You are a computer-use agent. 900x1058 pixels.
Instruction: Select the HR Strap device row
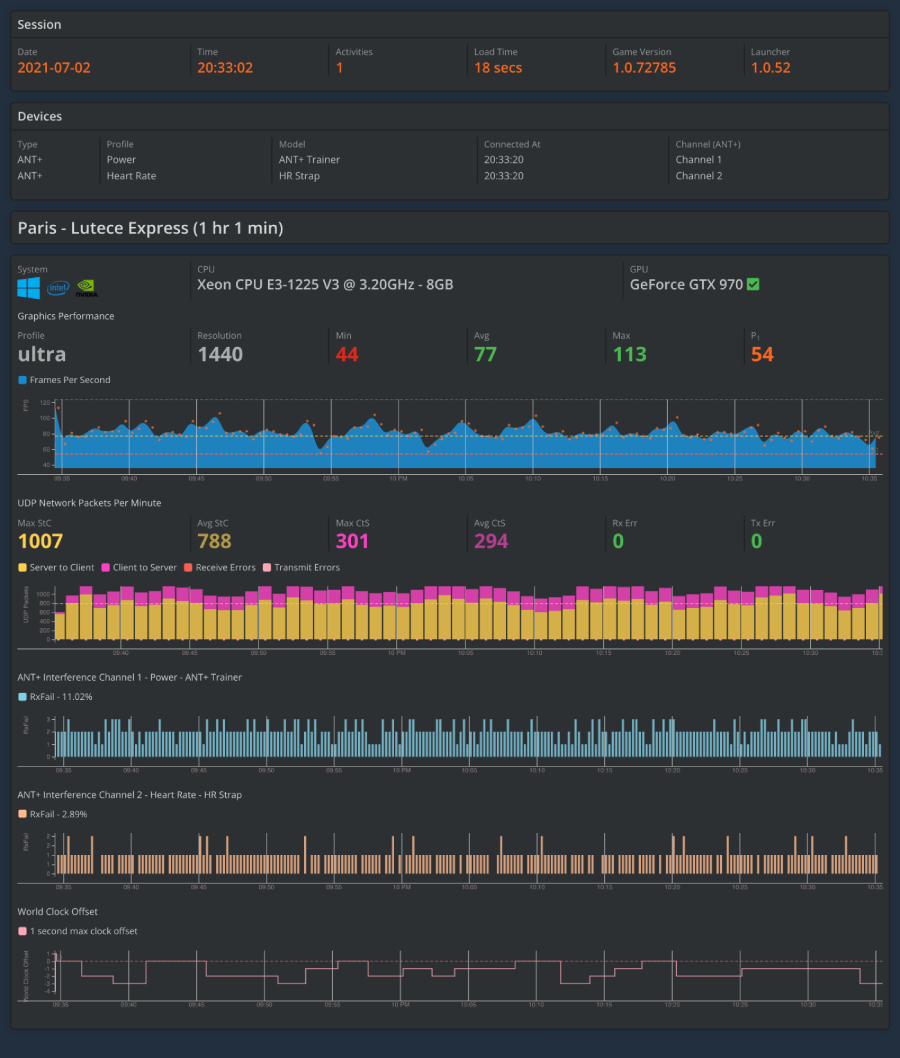(299, 176)
